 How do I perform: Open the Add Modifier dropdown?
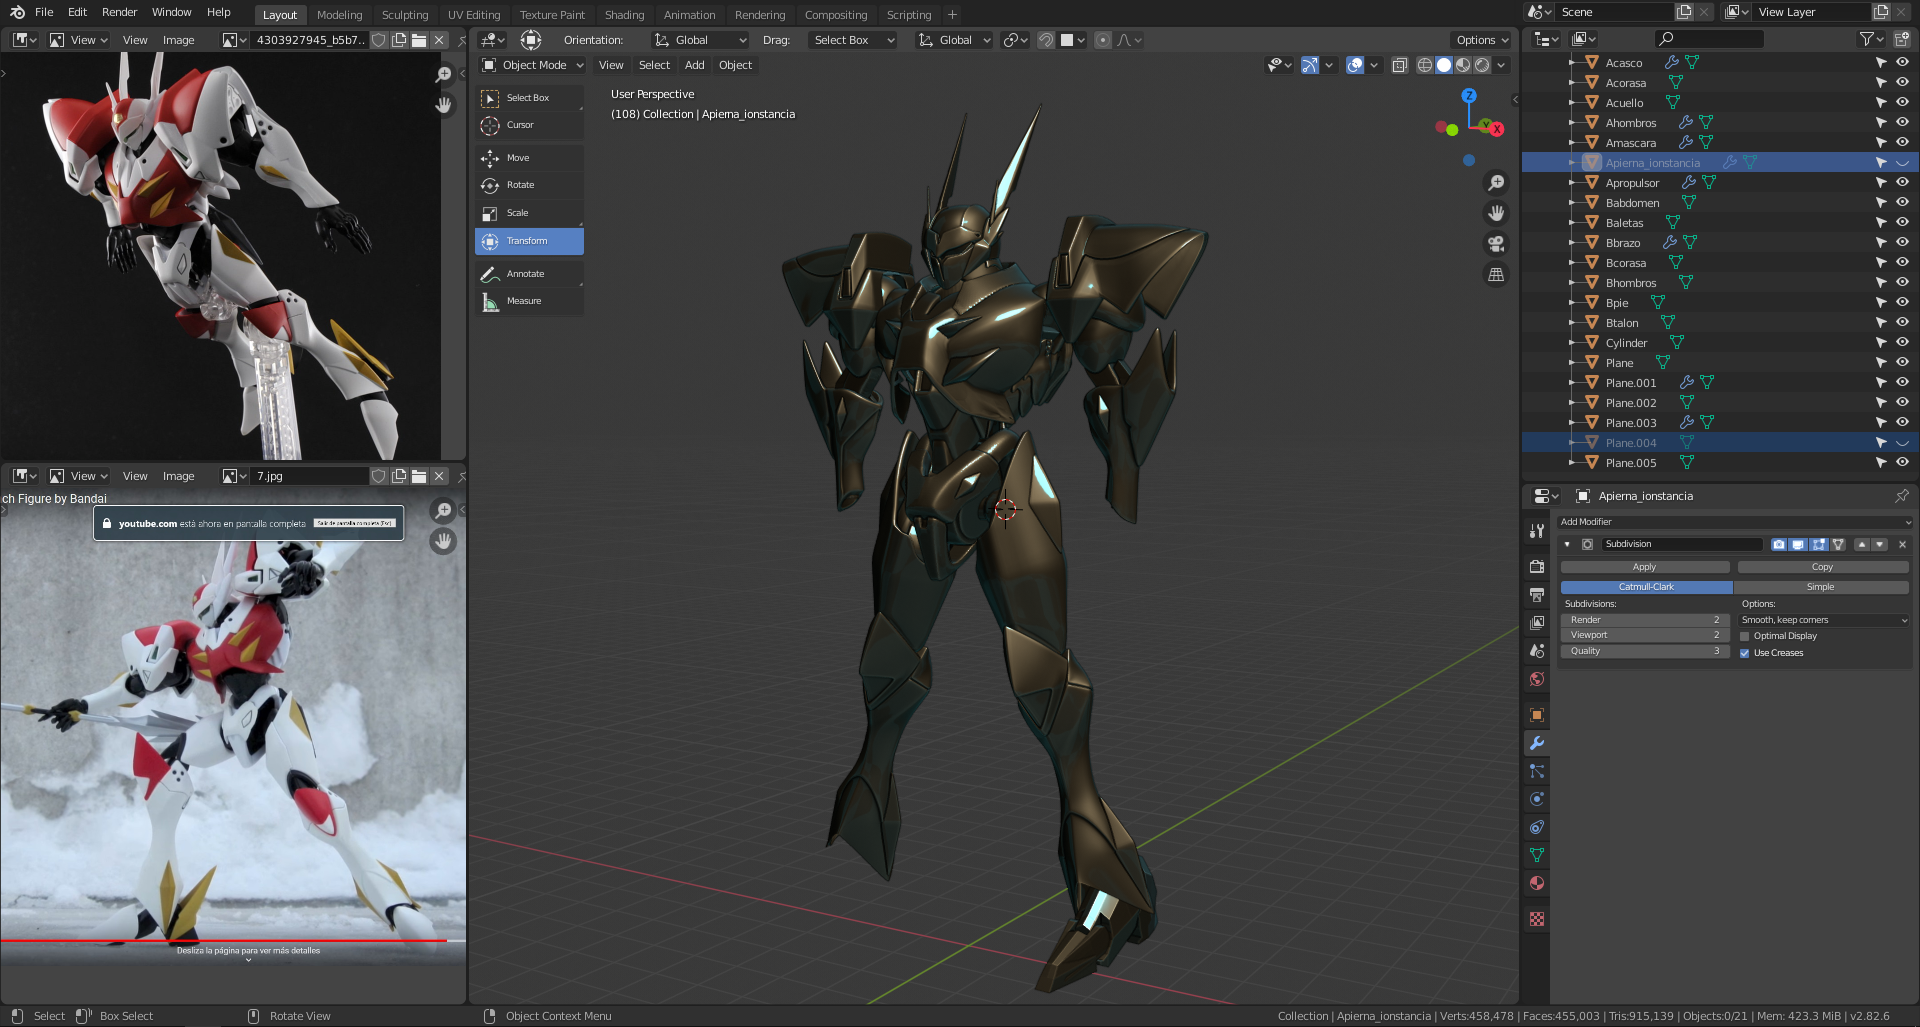click(1734, 522)
